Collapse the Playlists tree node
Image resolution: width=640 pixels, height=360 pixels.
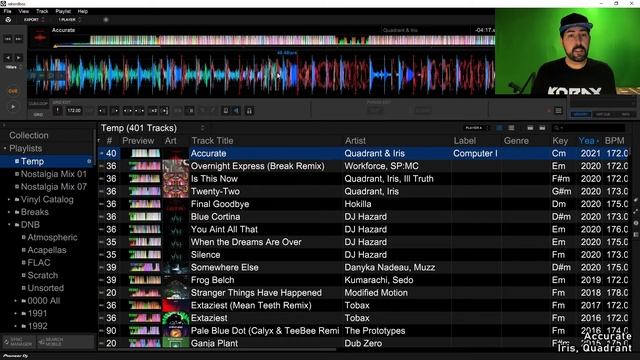tap(5, 148)
